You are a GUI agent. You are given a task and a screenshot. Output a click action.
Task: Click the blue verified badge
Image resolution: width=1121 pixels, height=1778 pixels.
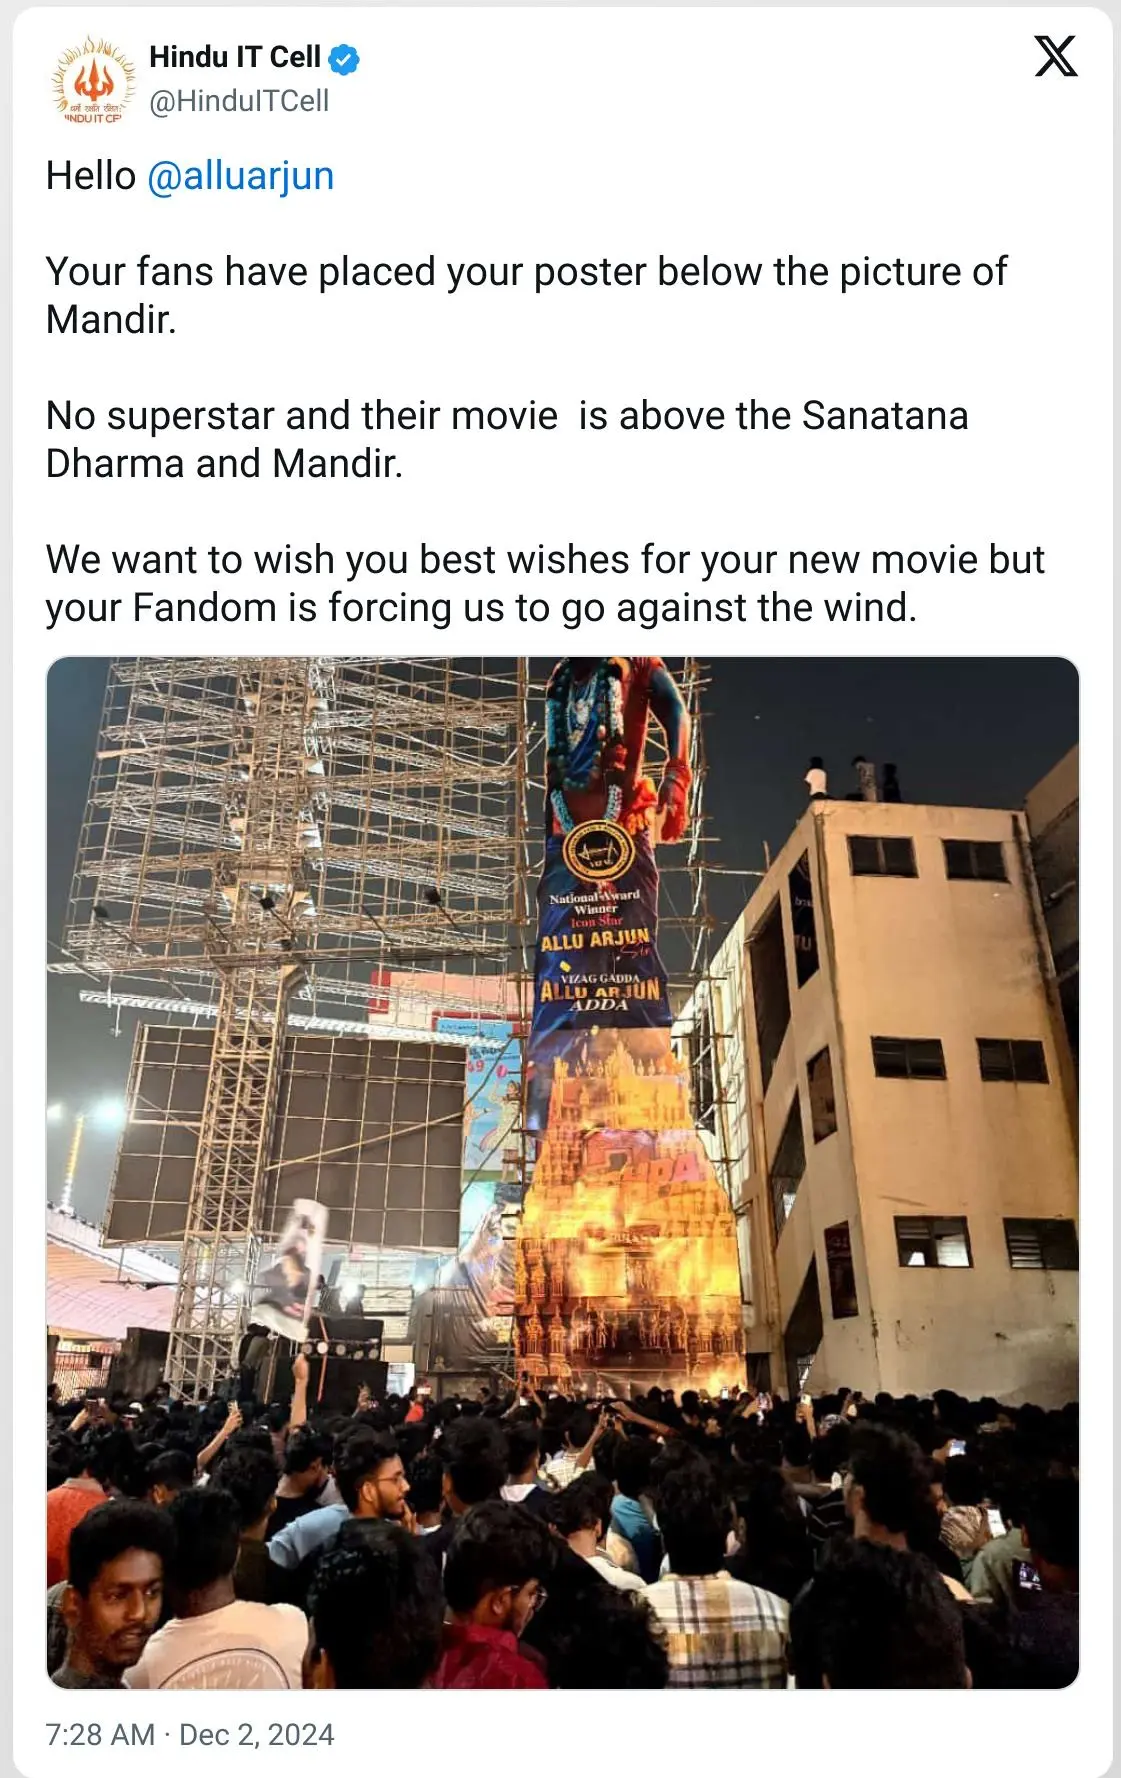[344, 60]
